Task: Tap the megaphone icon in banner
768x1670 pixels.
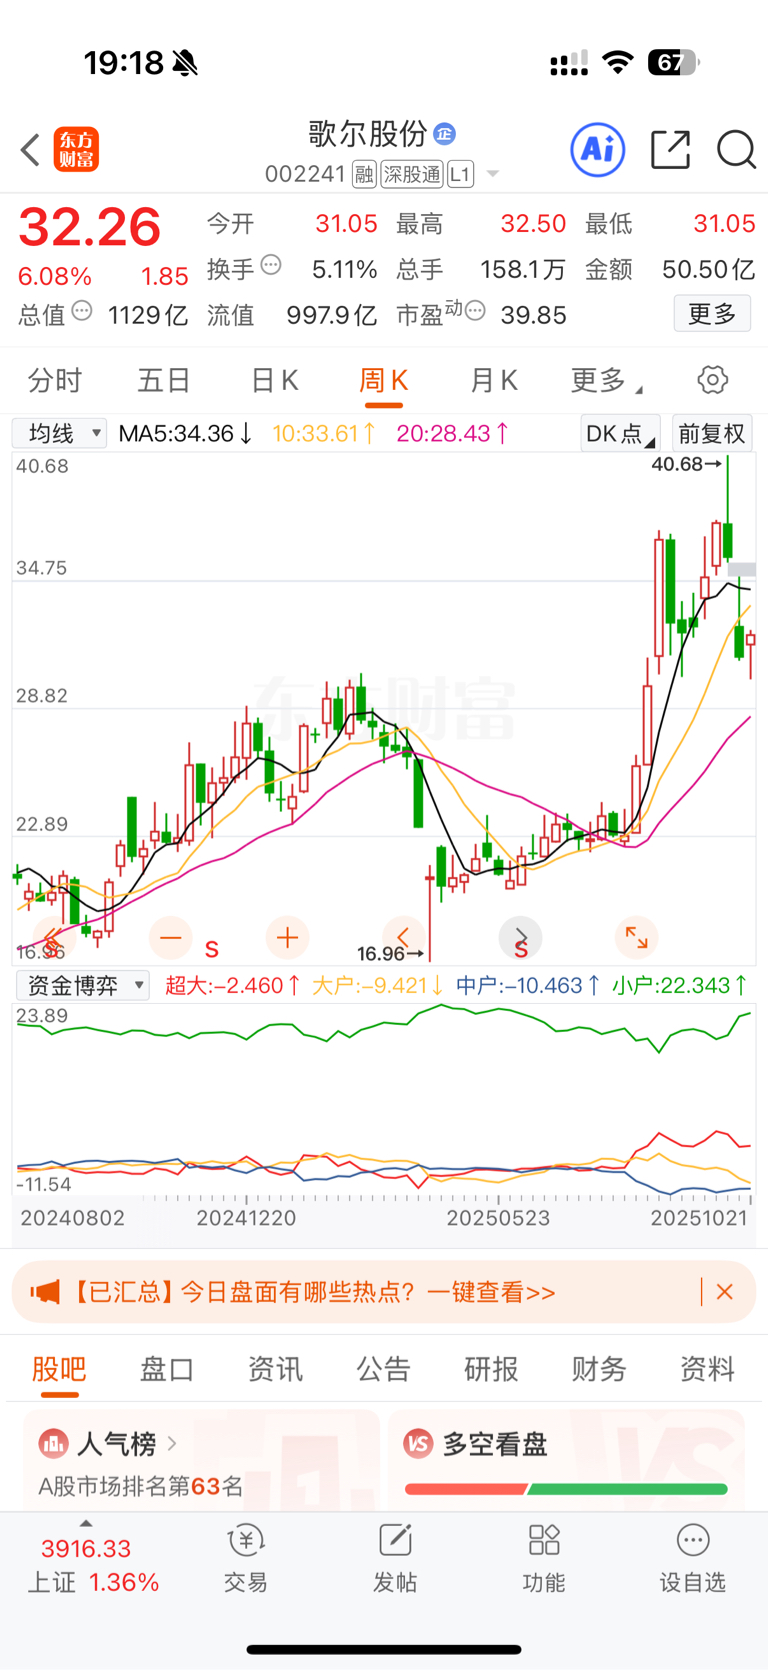Action: 44,1292
